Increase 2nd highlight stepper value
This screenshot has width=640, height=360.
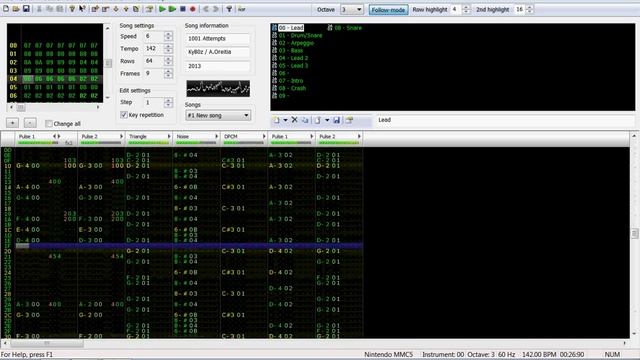coord(529,7)
